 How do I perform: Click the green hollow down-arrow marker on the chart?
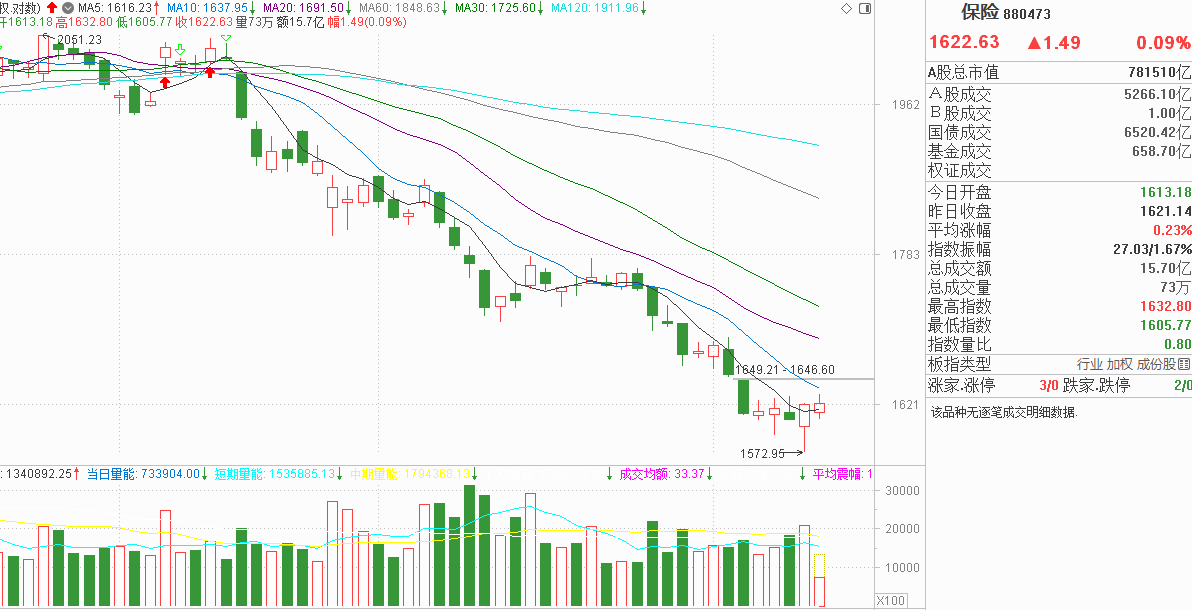tap(179, 50)
